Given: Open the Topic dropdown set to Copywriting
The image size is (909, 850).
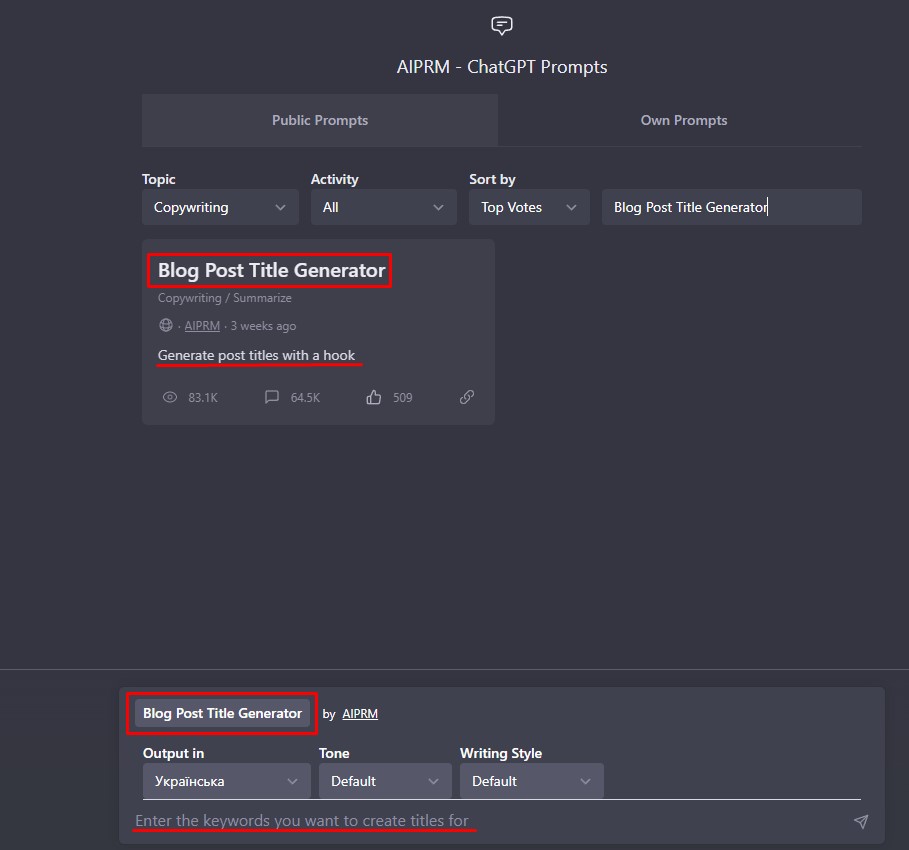Looking at the screenshot, I should click(x=220, y=207).
